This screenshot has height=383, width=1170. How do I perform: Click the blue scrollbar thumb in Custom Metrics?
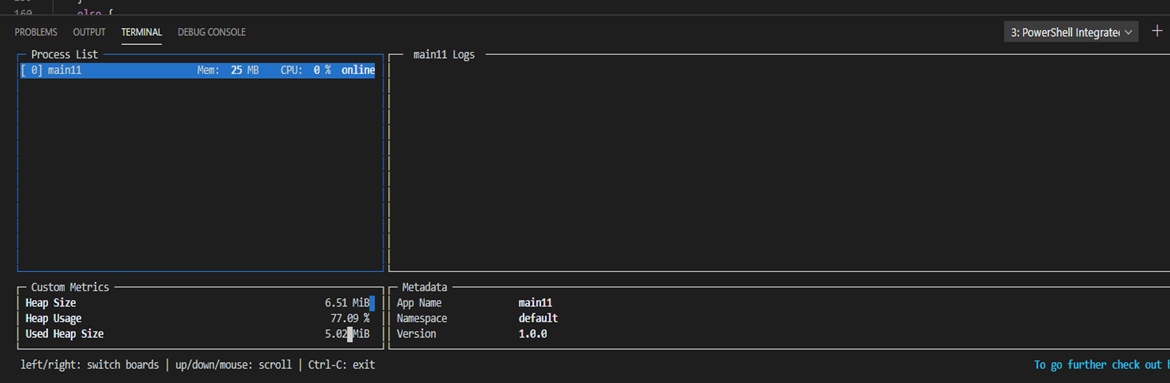(x=372, y=303)
